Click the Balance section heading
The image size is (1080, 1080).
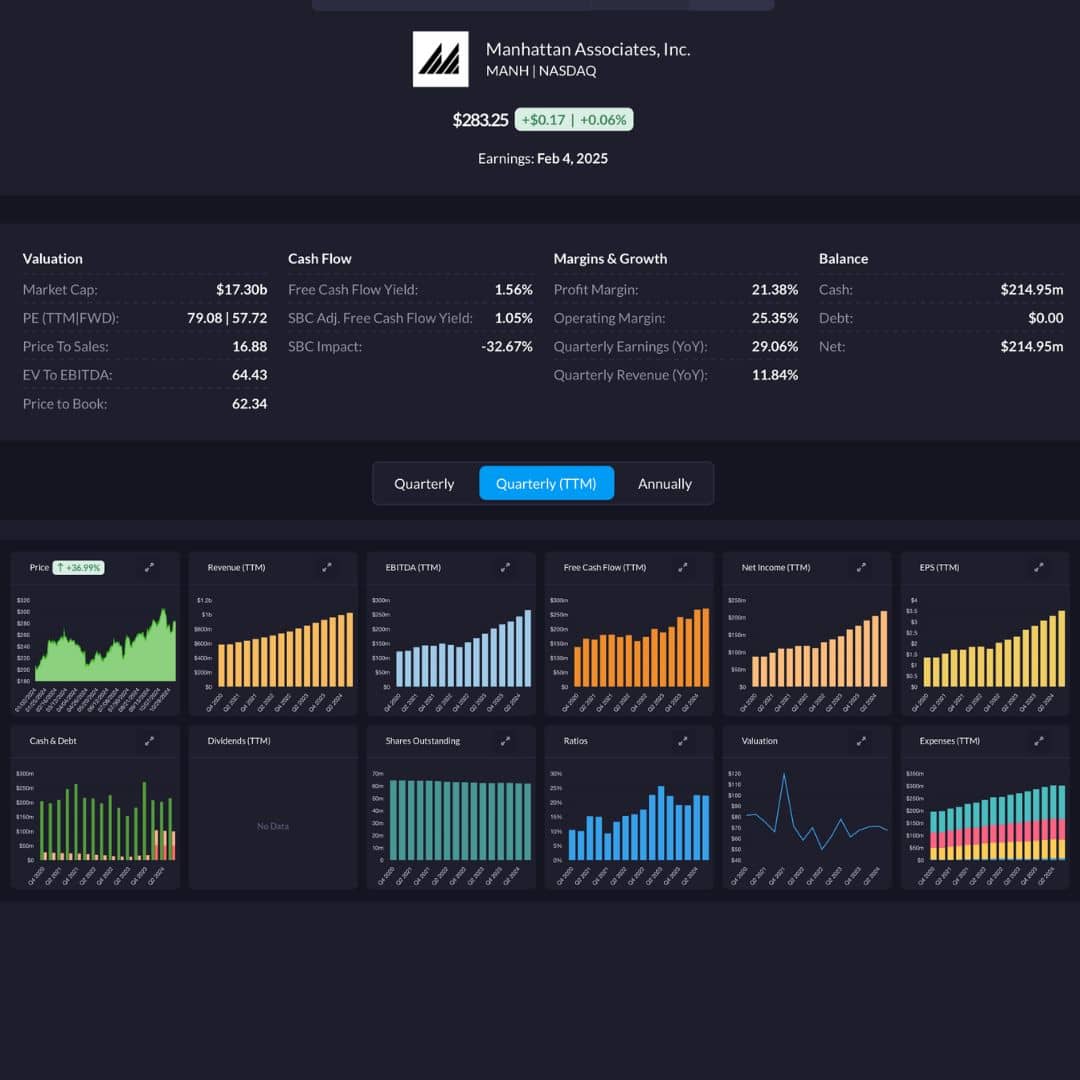(843, 259)
